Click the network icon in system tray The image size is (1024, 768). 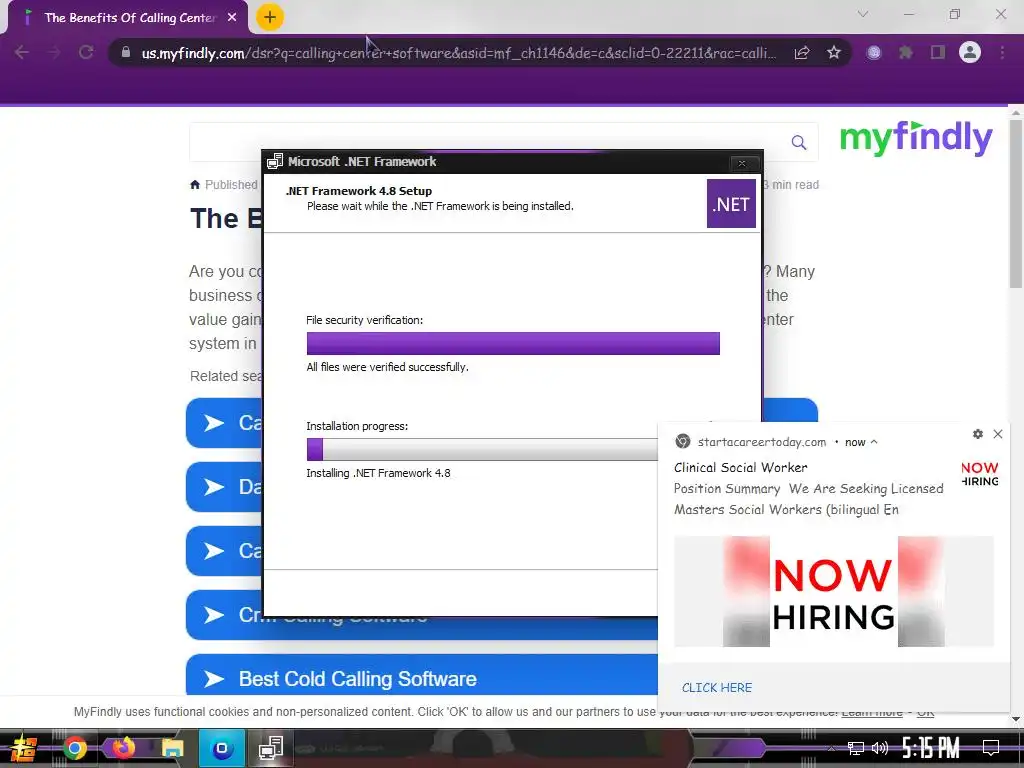(855, 748)
